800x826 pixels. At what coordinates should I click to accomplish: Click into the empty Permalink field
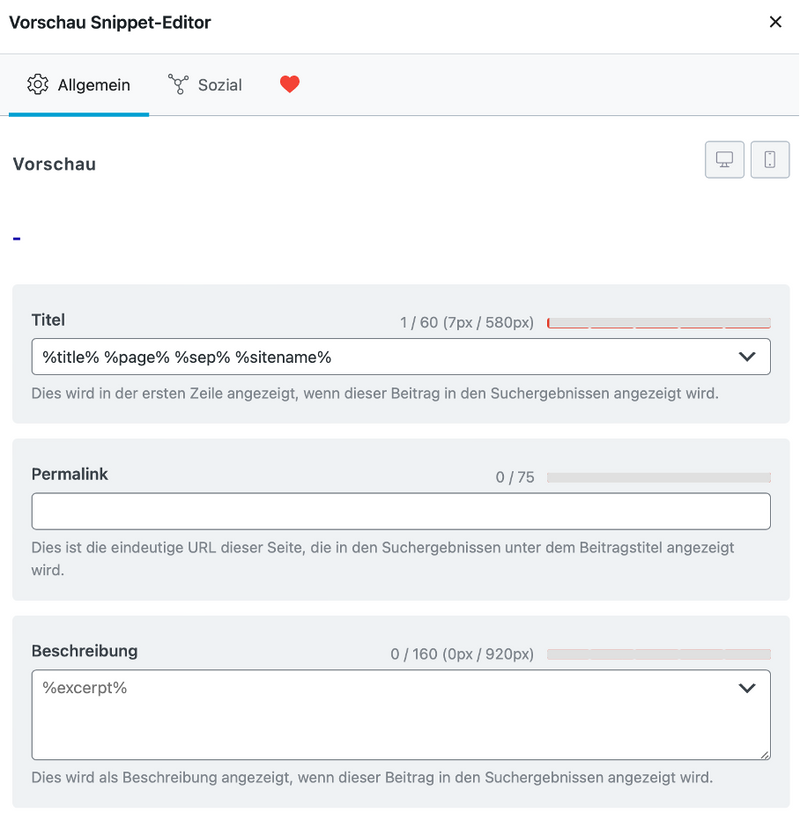pos(401,511)
